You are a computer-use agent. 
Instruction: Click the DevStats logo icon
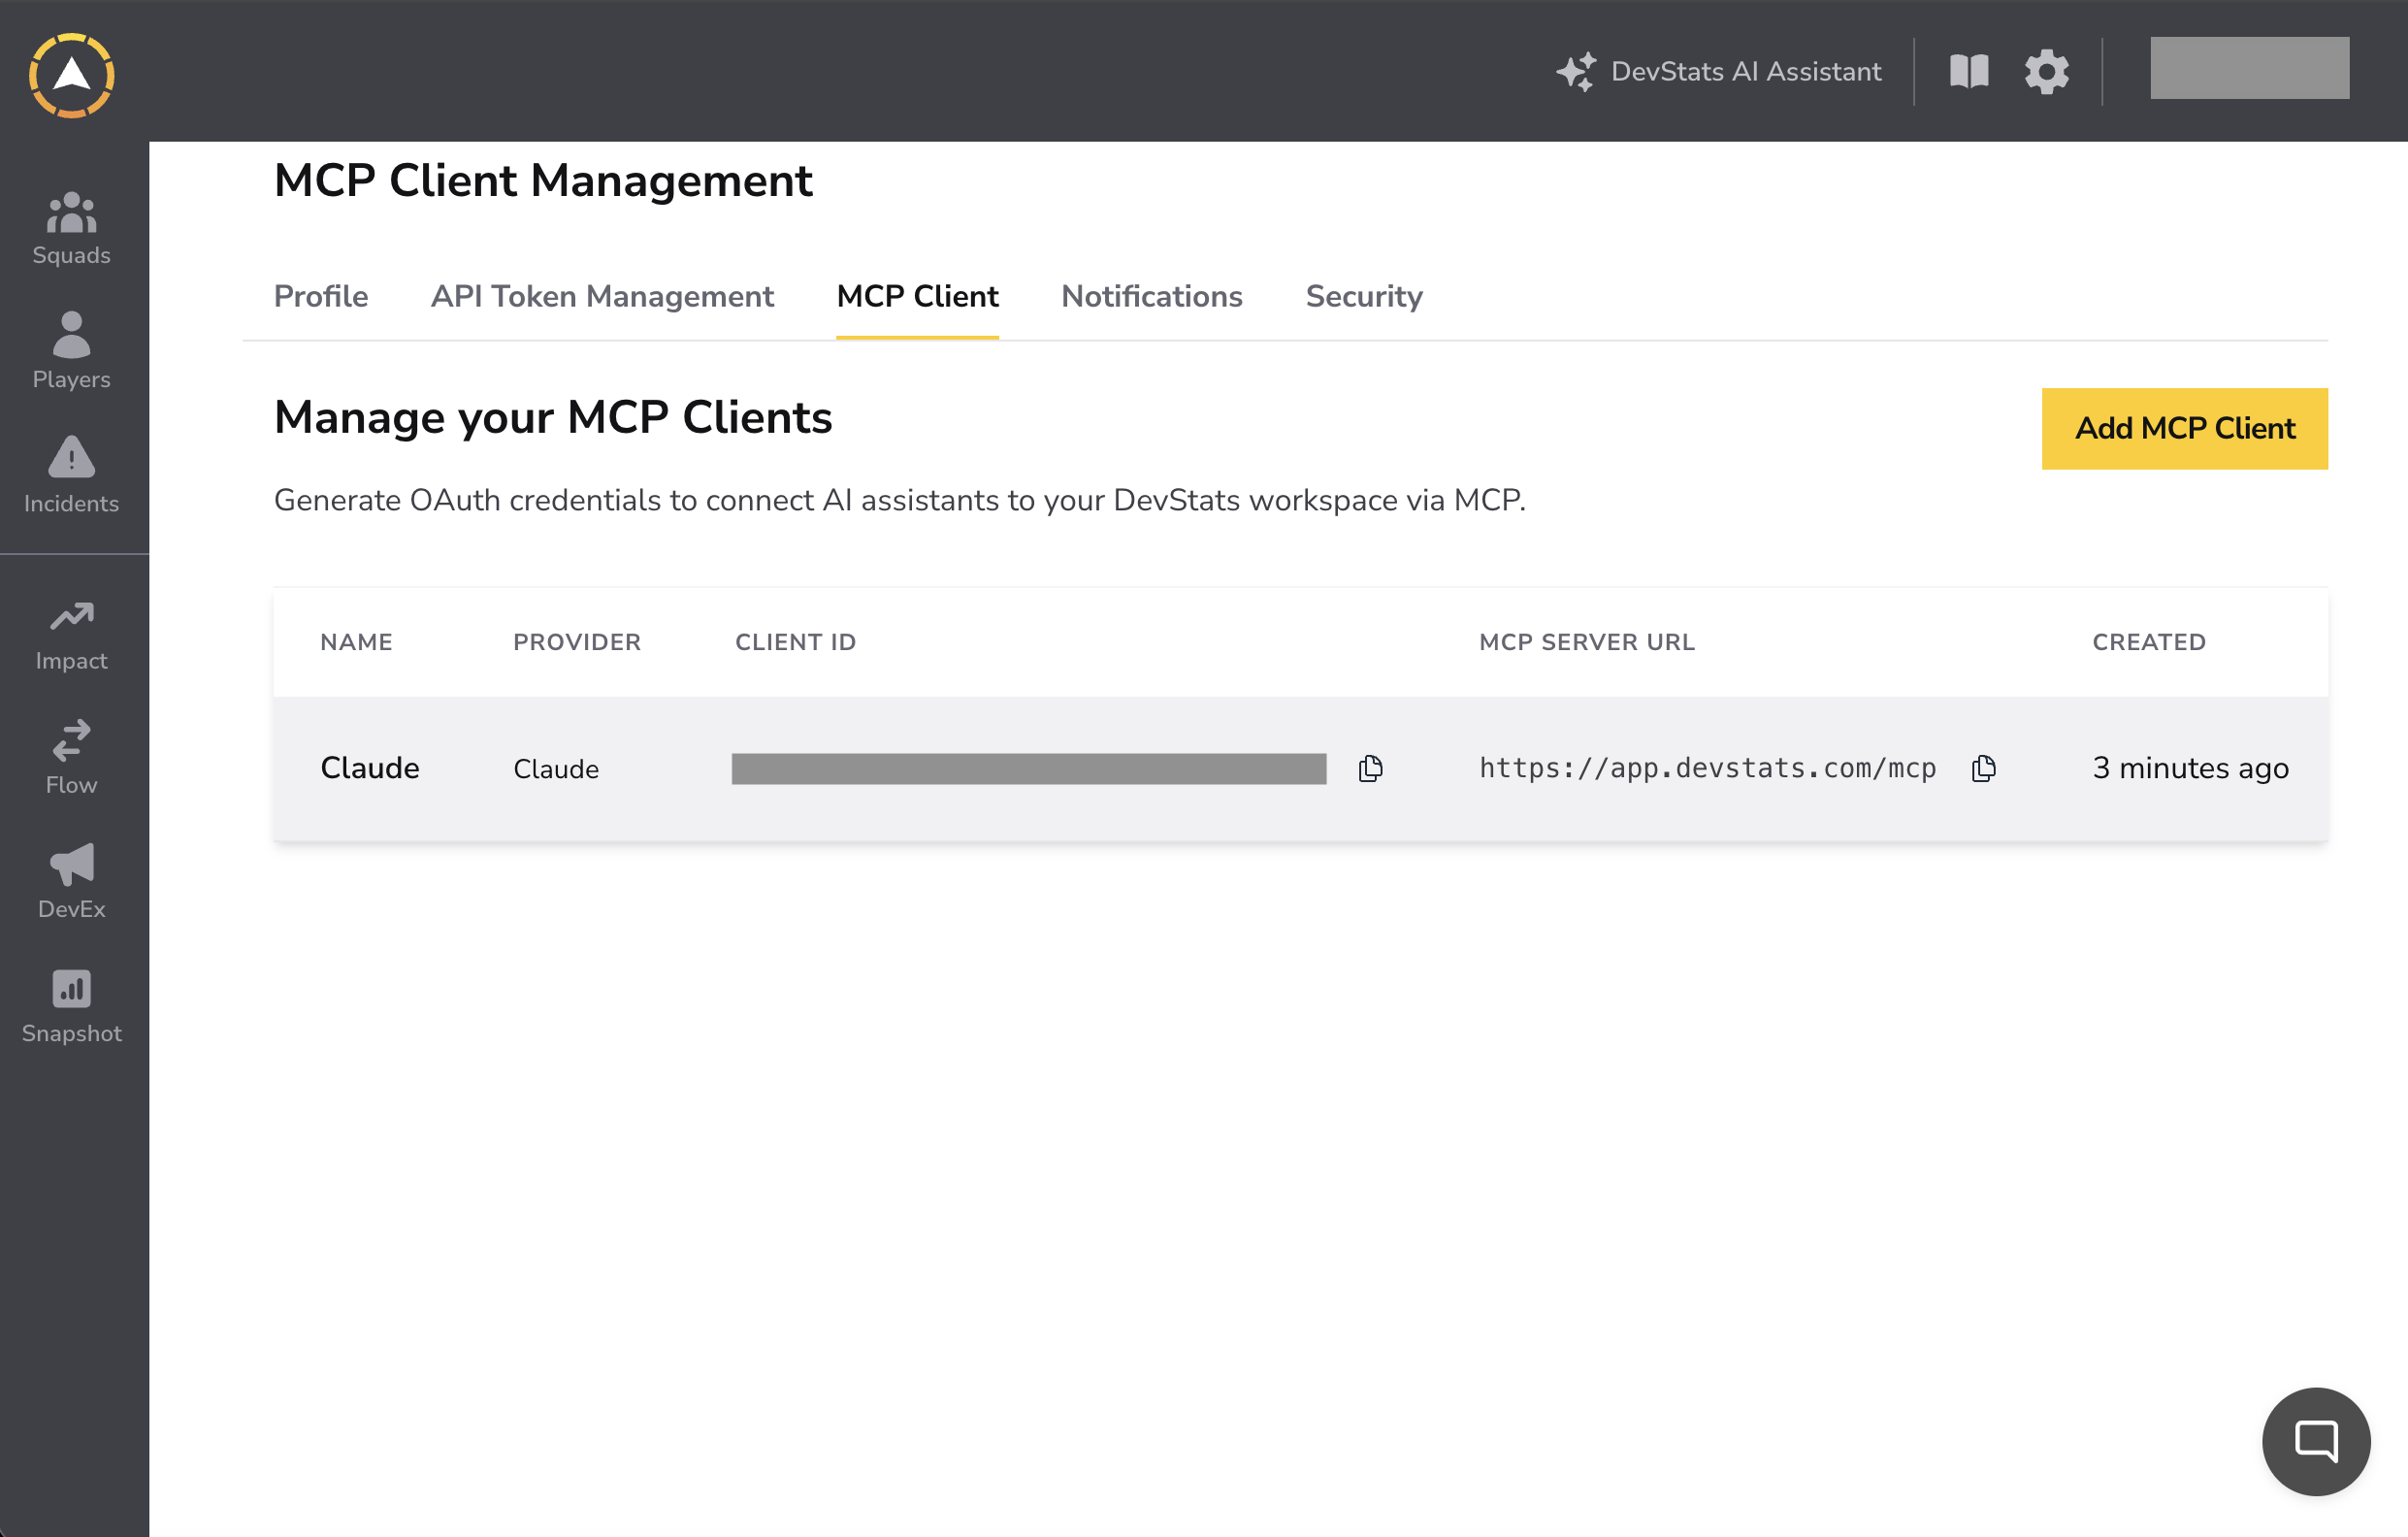click(x=72, y=76)
